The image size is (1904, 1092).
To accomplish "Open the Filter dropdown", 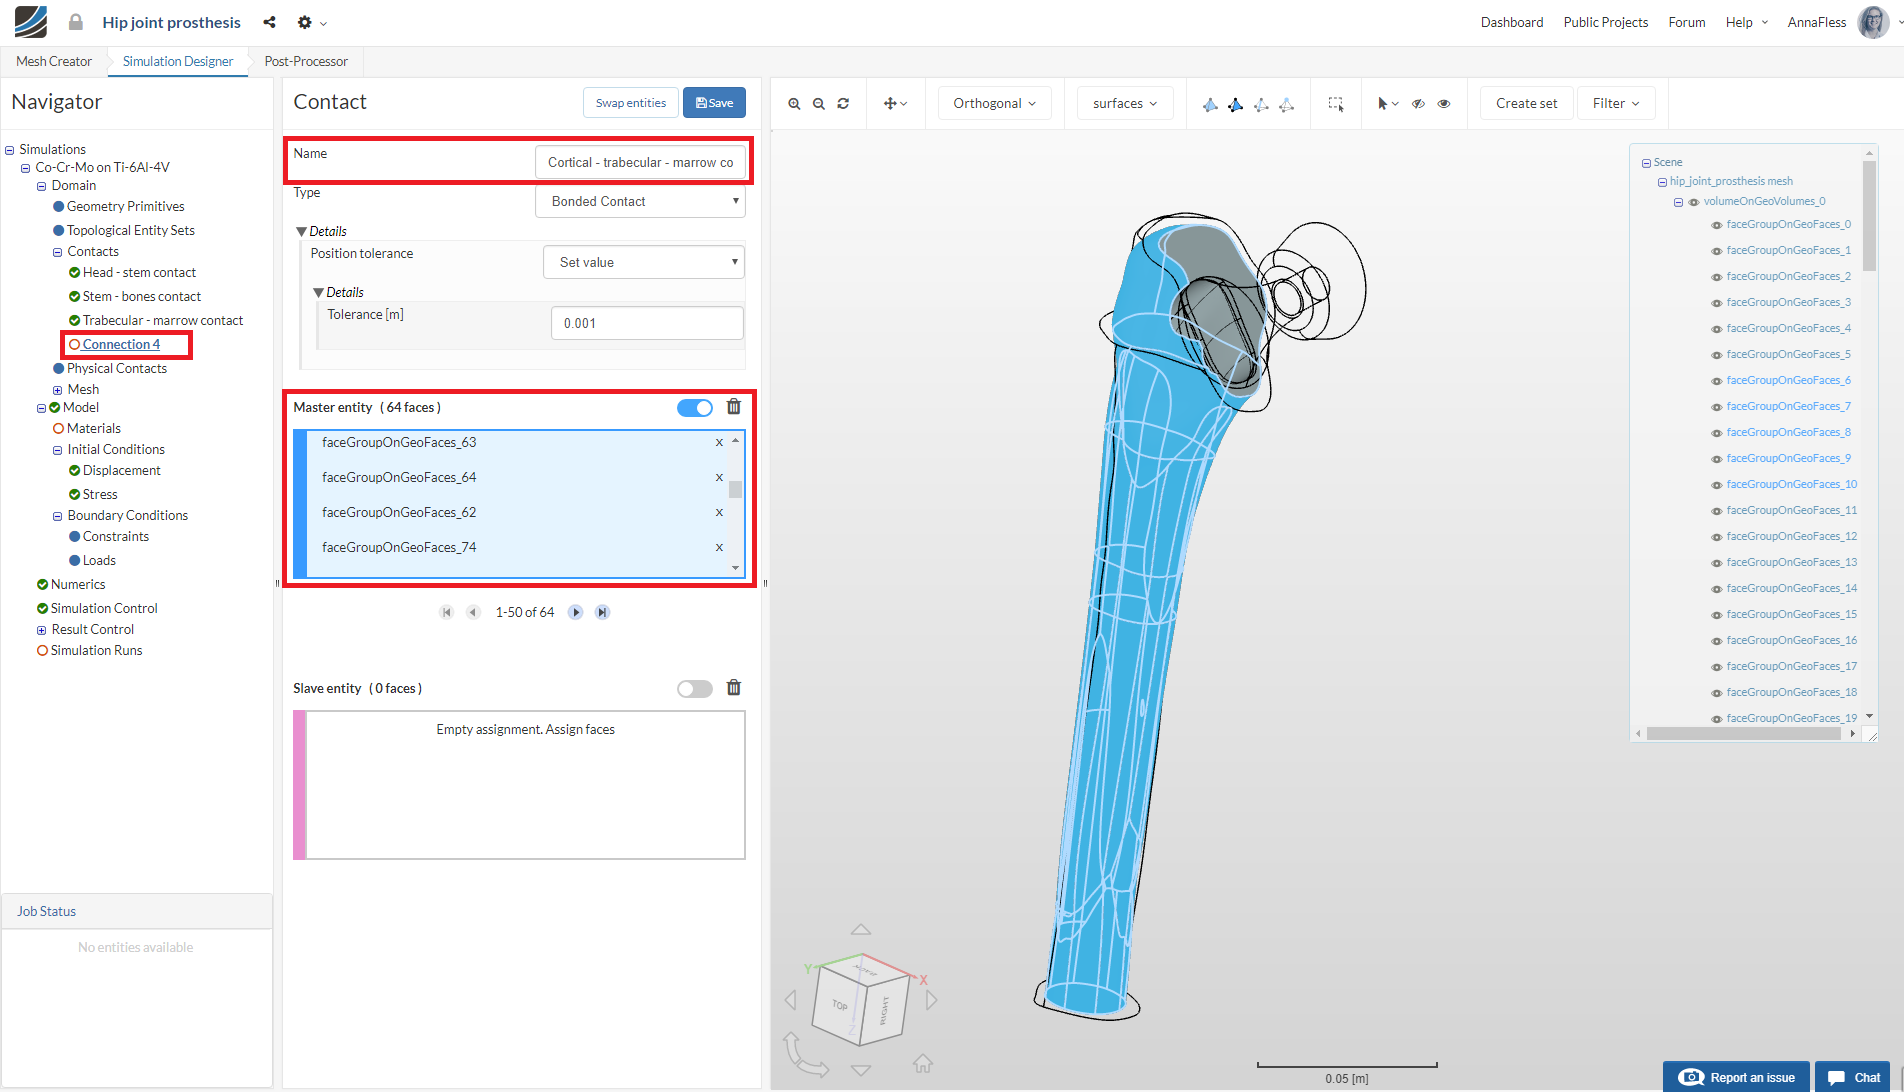I will (1616, 103).
